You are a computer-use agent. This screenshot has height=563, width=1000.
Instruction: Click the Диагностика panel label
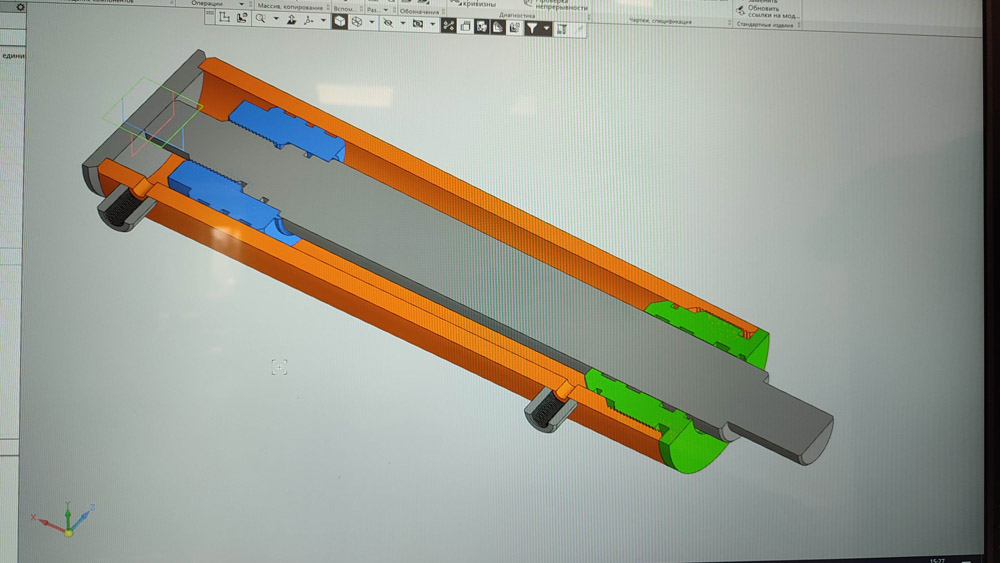point(517,15)
